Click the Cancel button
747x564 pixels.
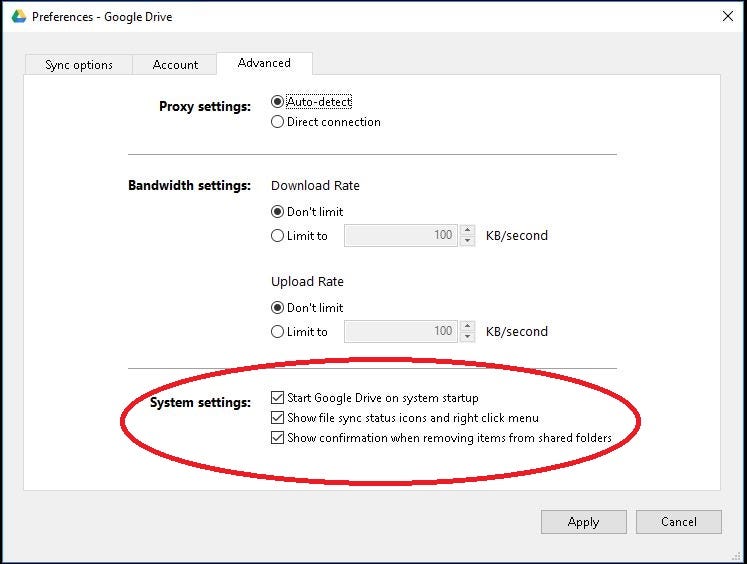pos(679,522)
